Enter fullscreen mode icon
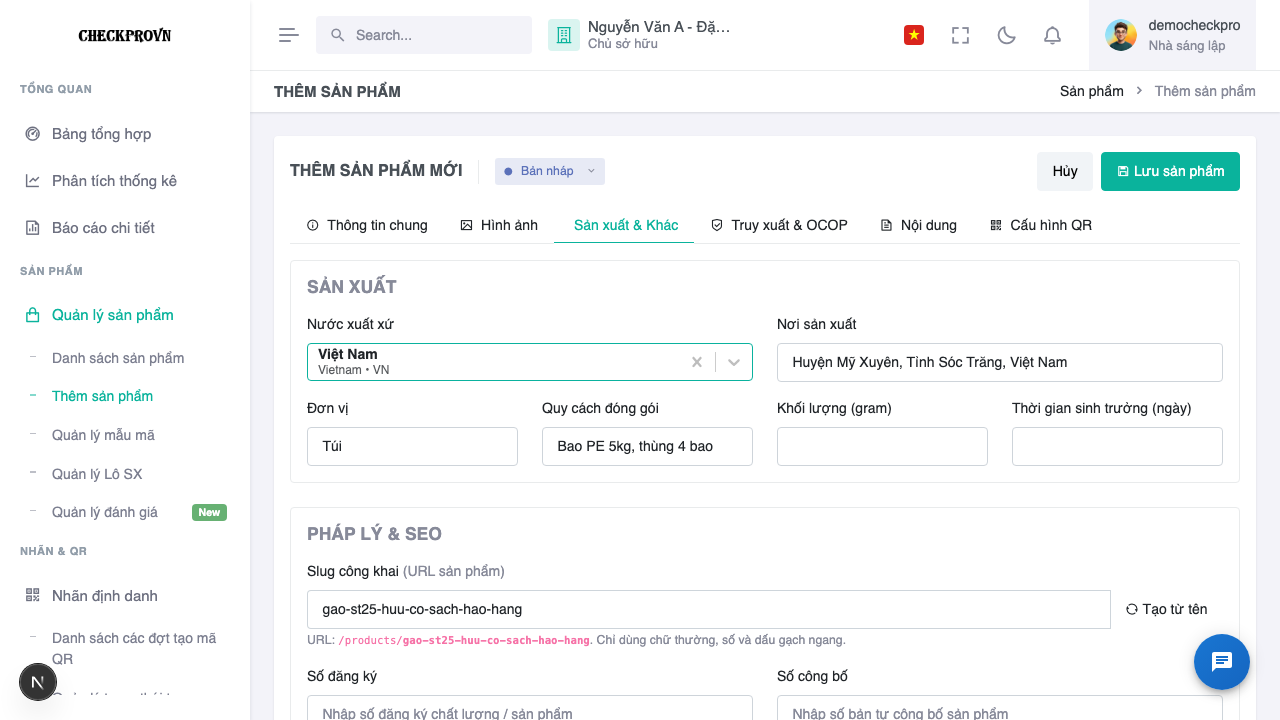The height and width of the screenshot is (720, 1280). pos(961,35)
